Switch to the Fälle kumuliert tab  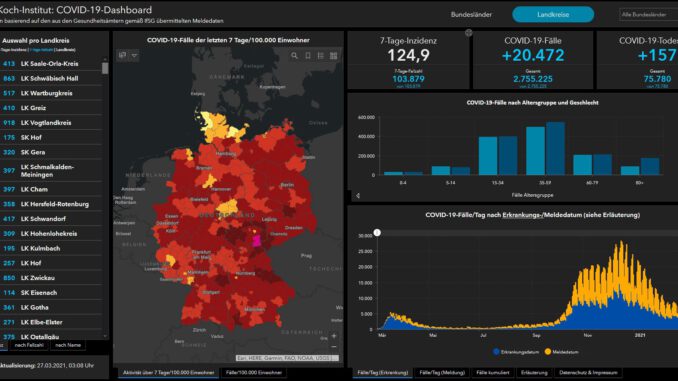[493, 372]
